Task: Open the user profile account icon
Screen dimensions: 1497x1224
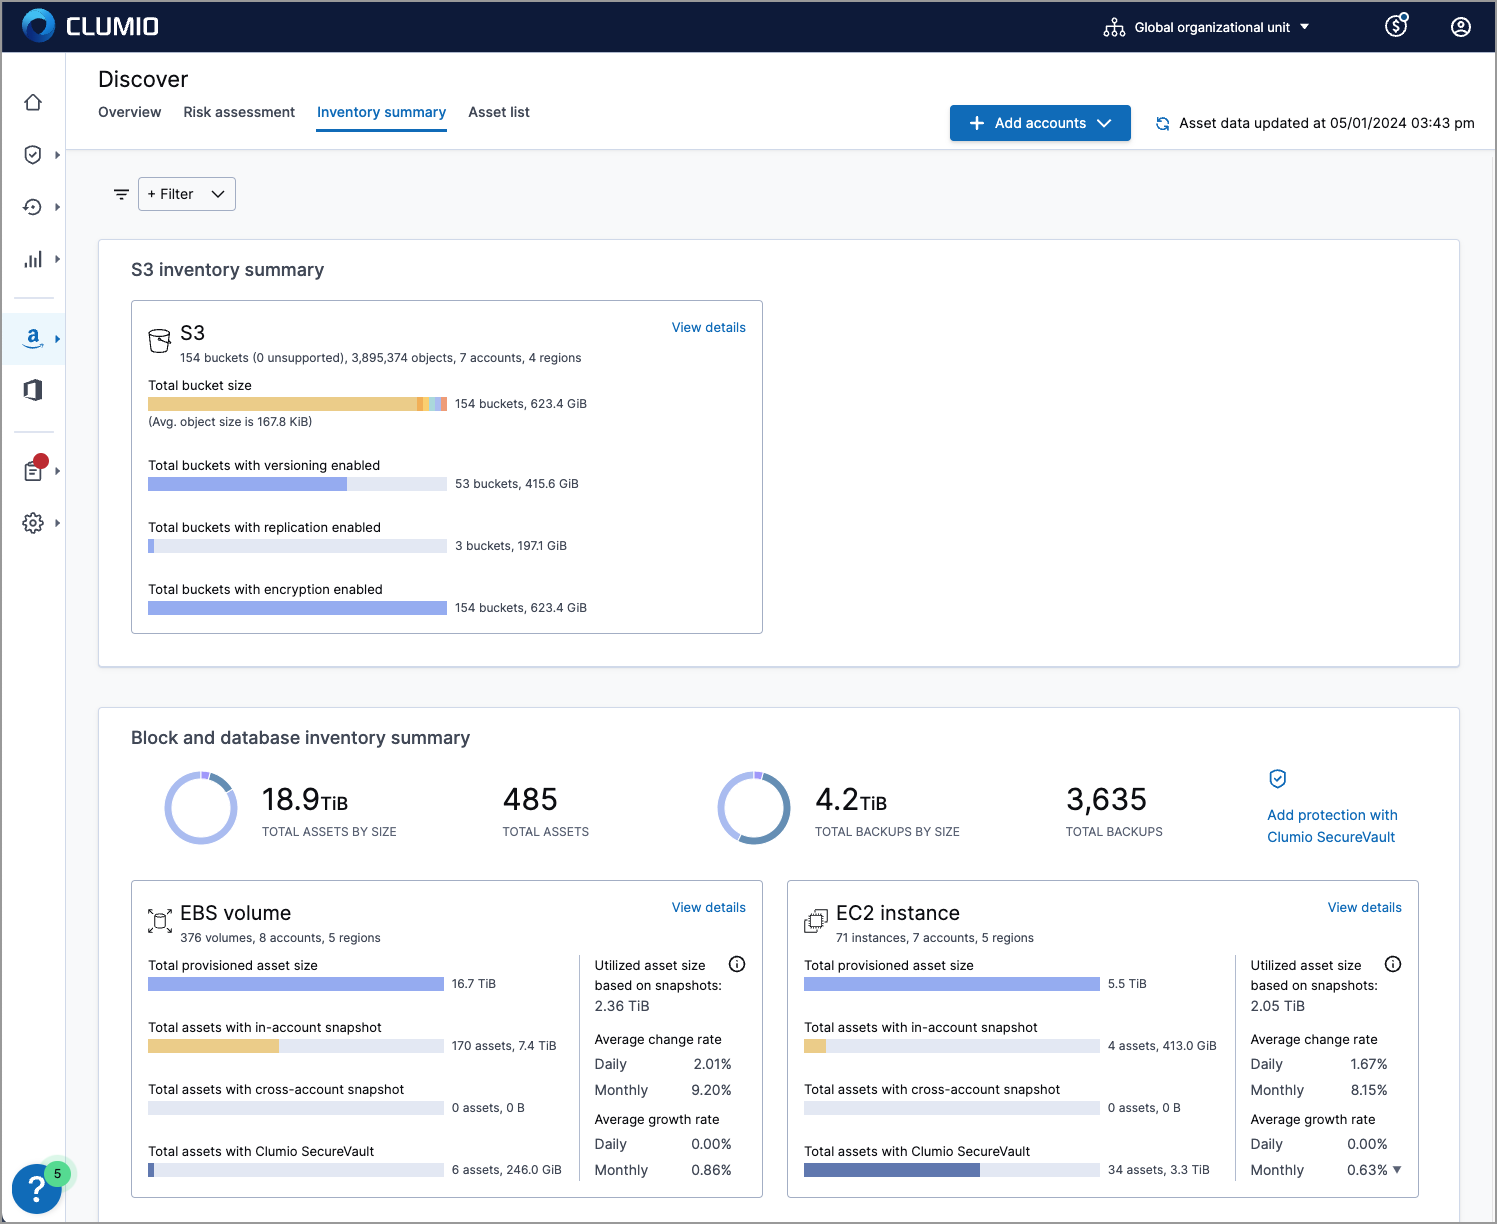Action: click(x=1460, y=26)
